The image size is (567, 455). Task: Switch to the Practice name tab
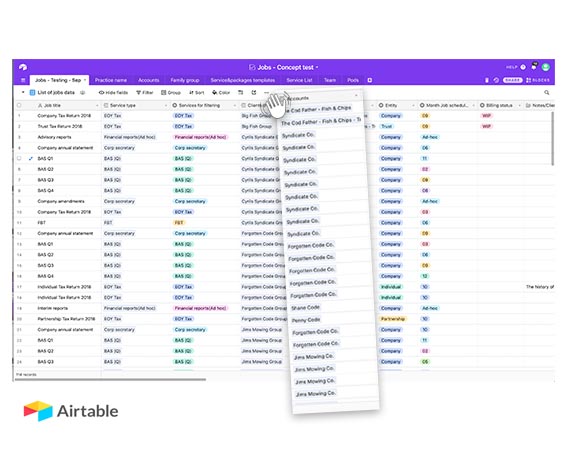(111, 80)
